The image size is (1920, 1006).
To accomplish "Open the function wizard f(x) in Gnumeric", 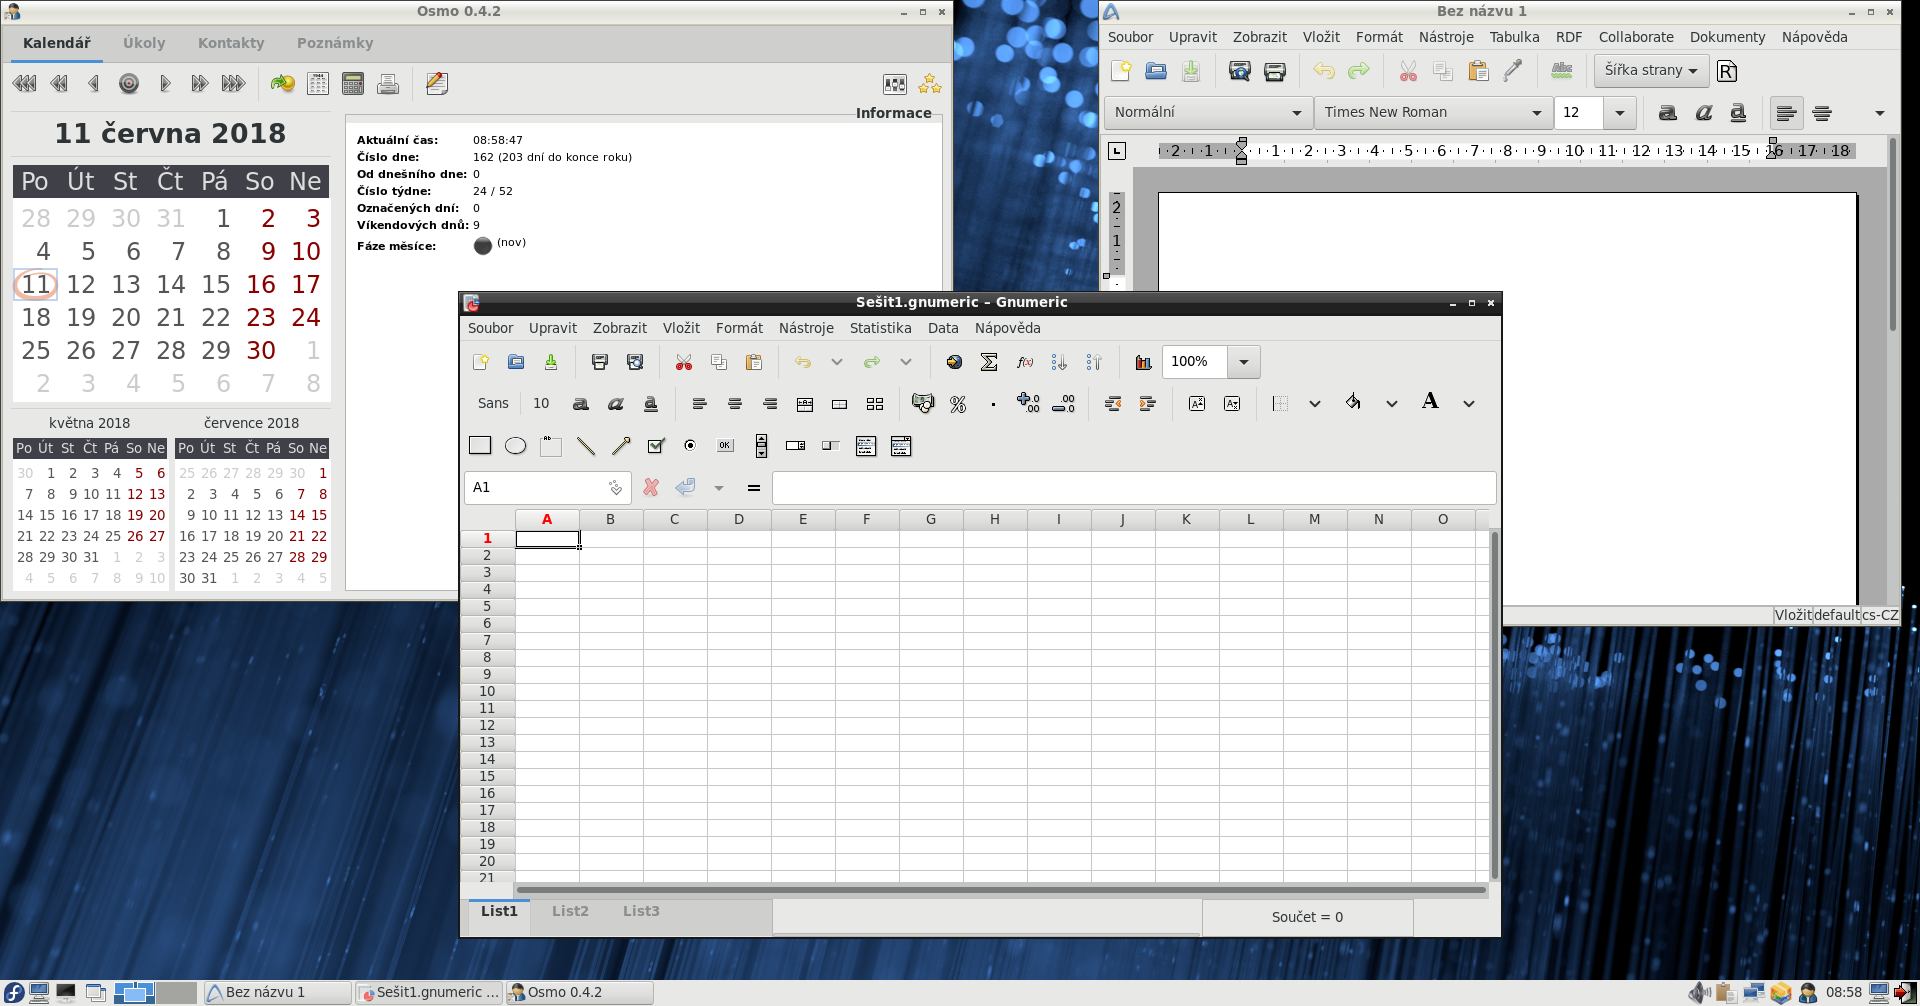I will pyautogui.click(x=1024, y=362).
